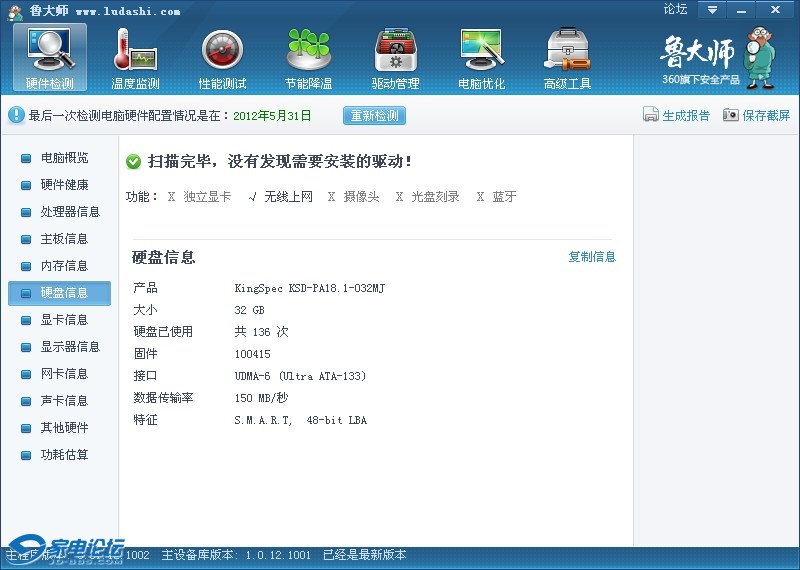Select 显卡信息 in the sidebar
The width and height of the screenshot is (800, 570).
pos(64,320)
